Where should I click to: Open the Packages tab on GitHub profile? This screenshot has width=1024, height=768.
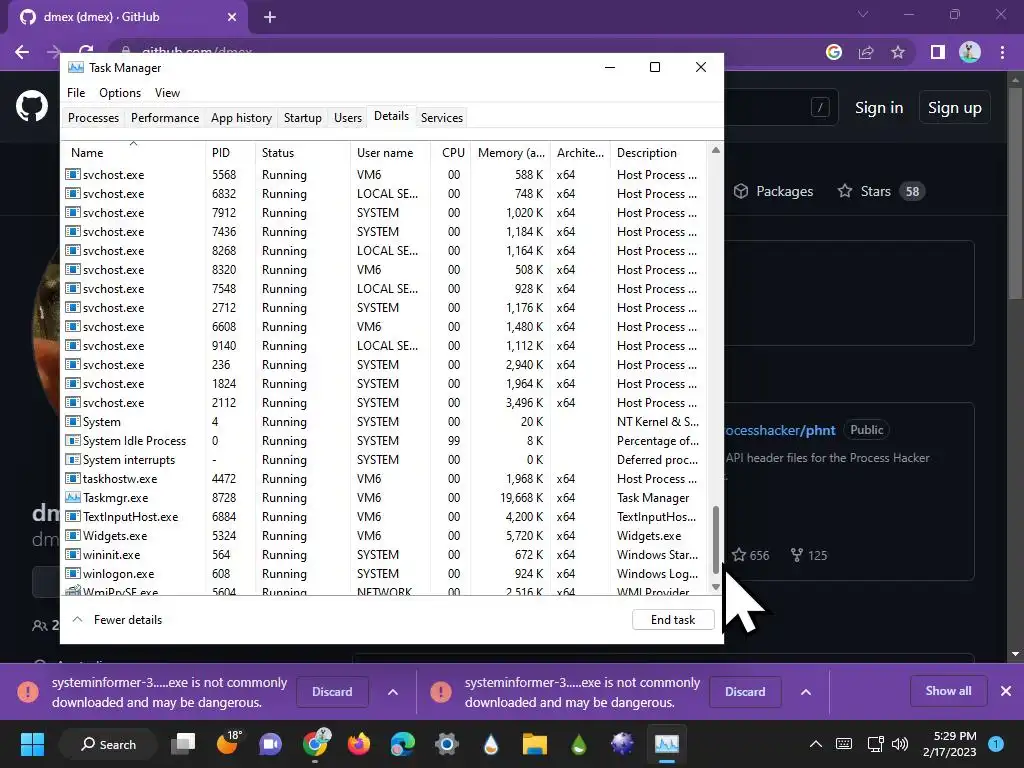773,191
